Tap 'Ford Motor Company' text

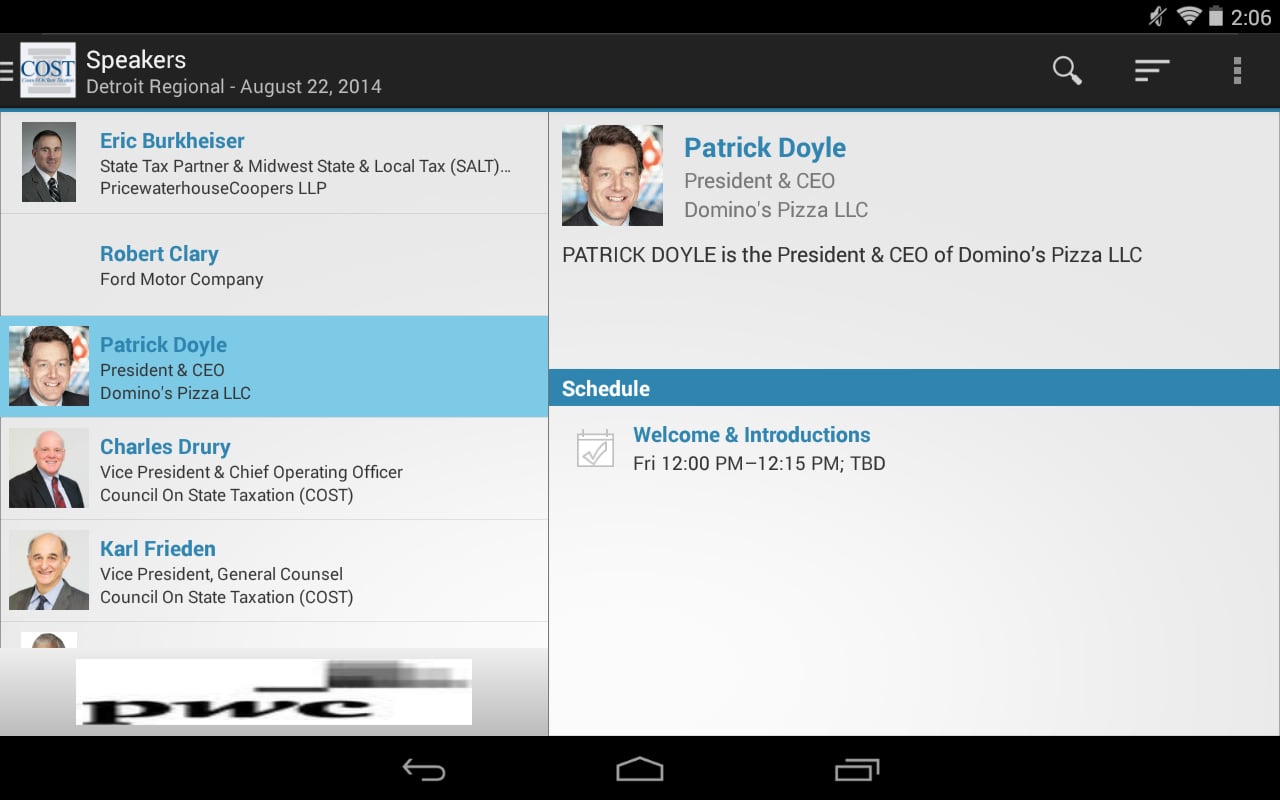pyautogui.click(x=182, y=279)
